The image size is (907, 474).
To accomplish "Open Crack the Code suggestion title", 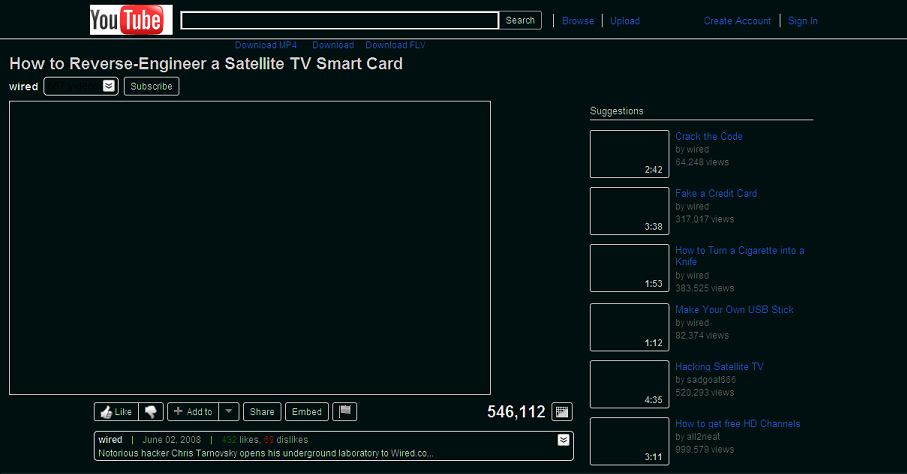I will pos(709,137).
